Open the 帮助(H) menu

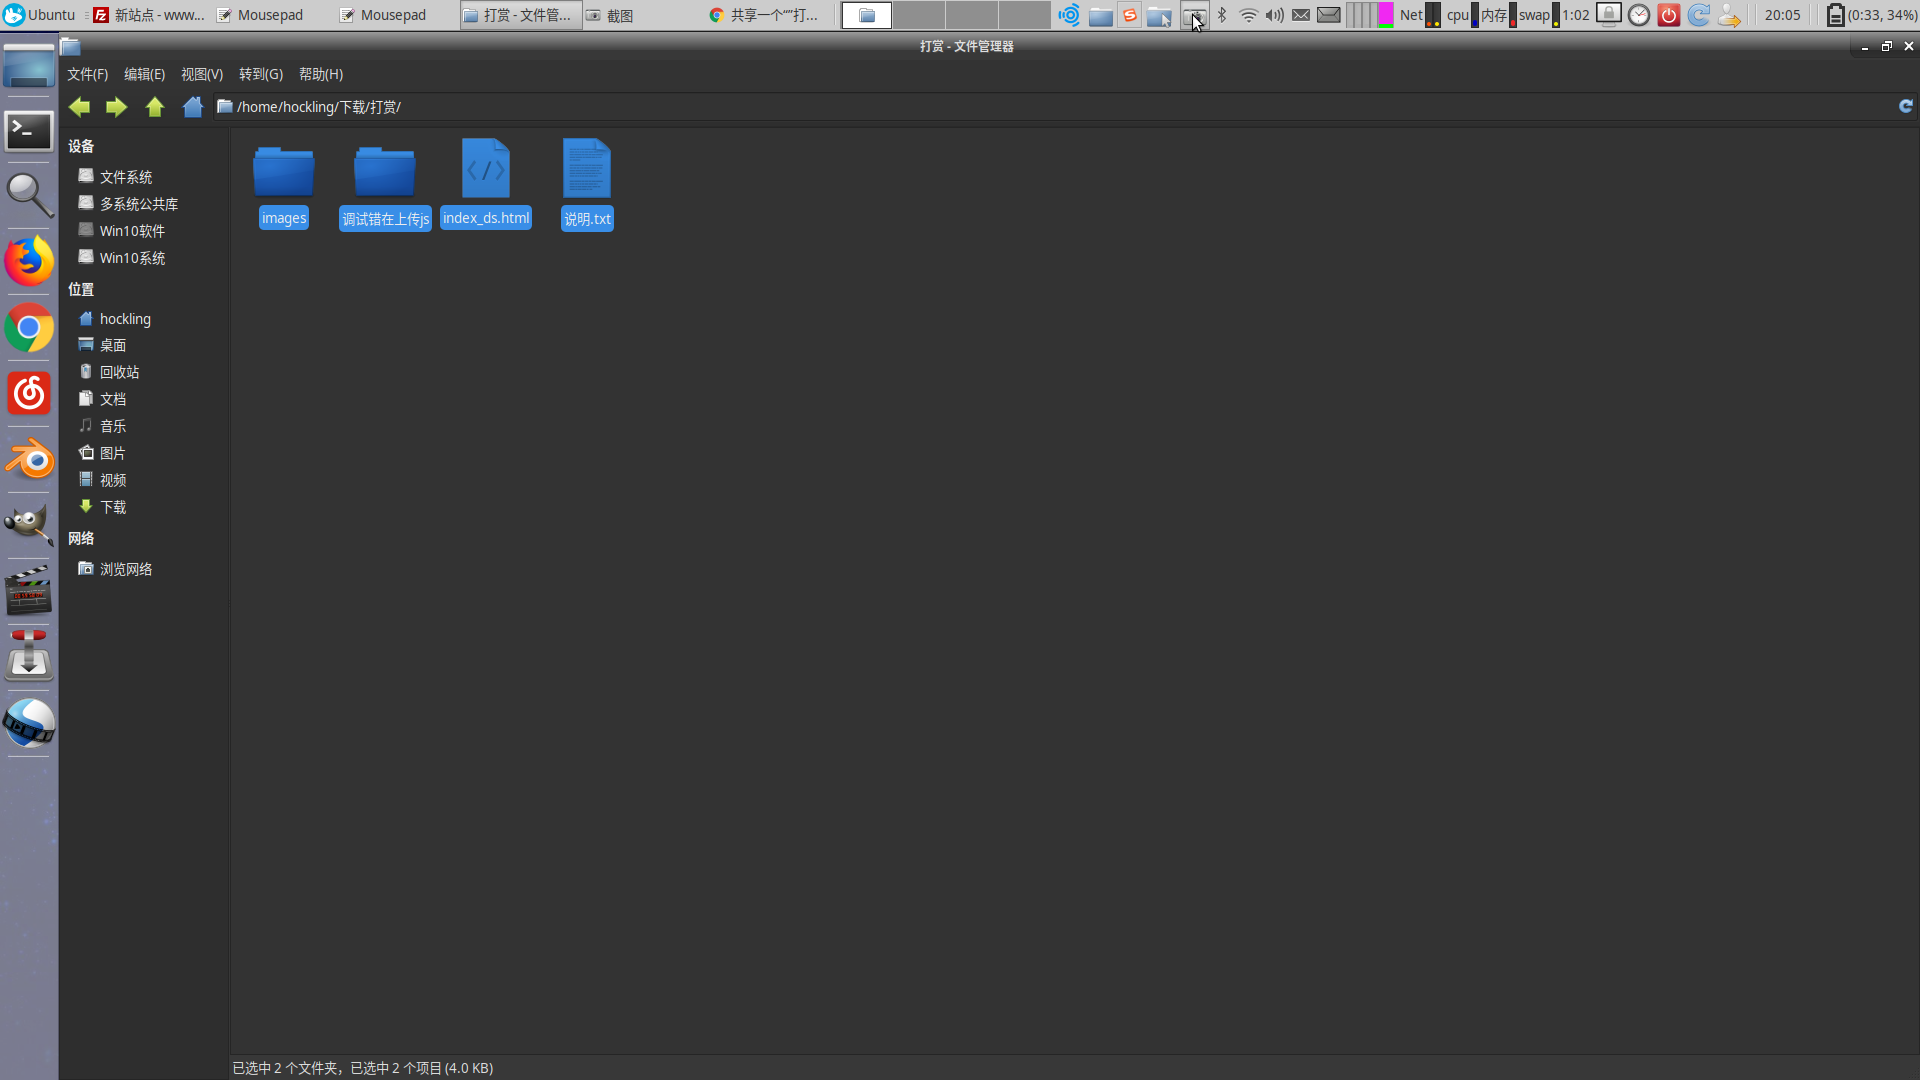(321, 74)
